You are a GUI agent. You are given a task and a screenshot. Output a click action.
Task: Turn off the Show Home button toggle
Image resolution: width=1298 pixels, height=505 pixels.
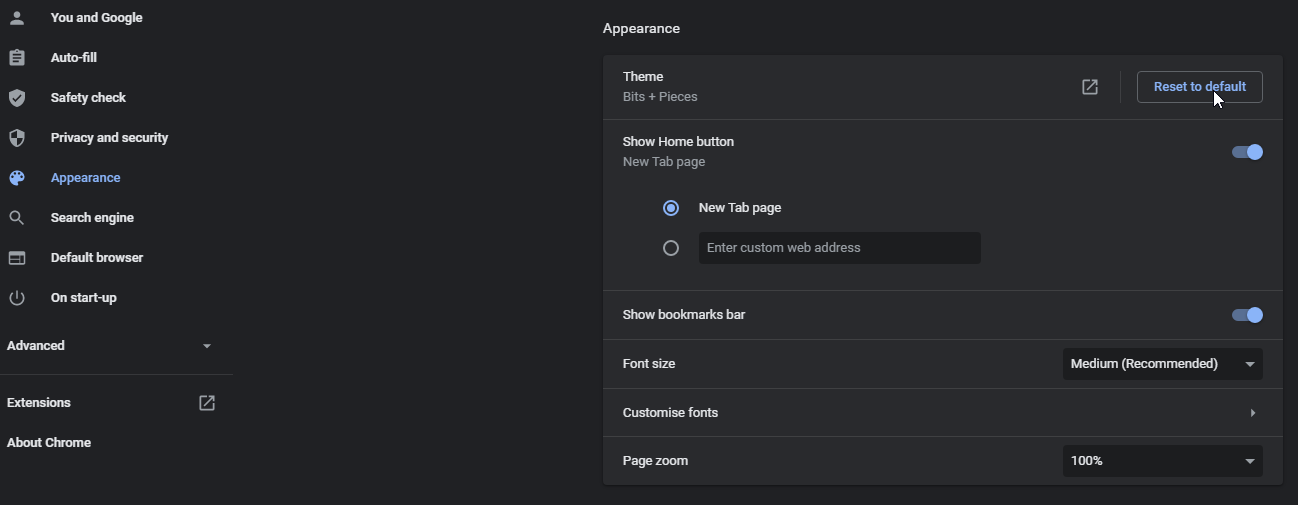[x=1247, y=152]
